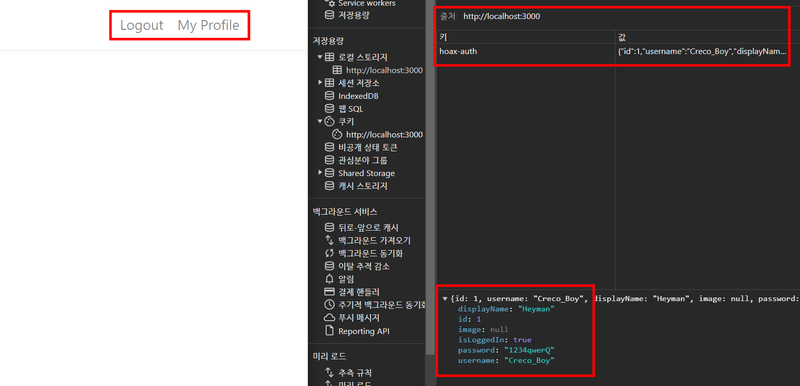Click the 세션 저장소 table icon
The image size is (800, 386).
(330, 83)
